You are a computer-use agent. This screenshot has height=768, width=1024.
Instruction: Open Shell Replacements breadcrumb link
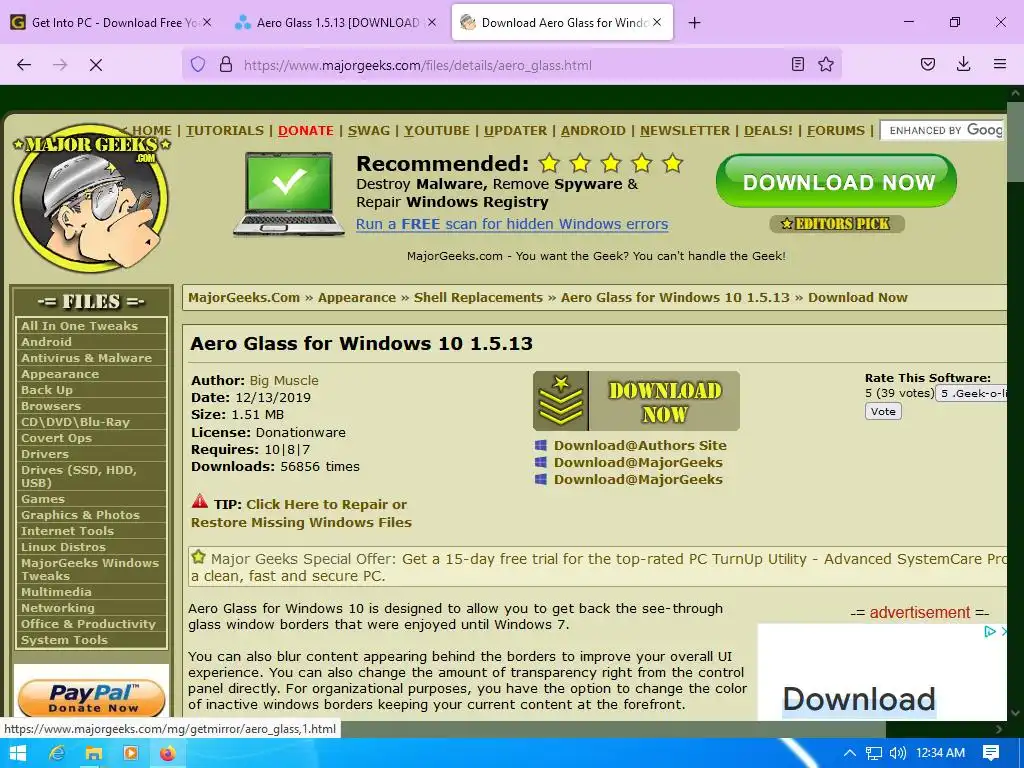point(478,298)
